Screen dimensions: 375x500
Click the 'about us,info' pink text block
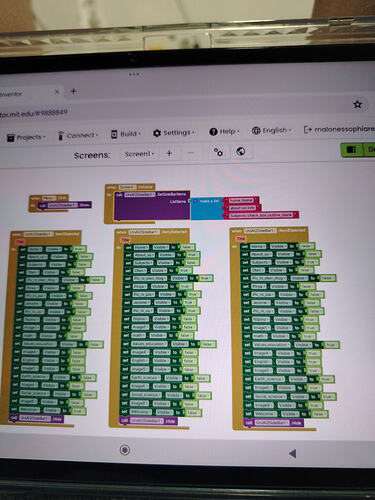(242, 208)
